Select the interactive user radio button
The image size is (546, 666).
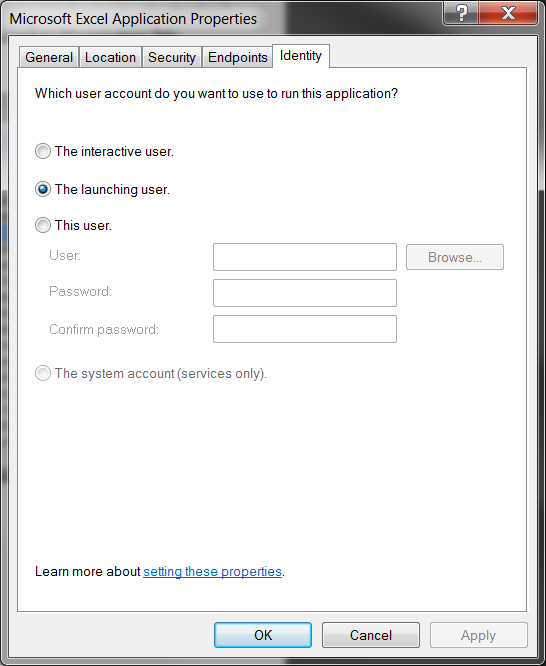click(43, 151)
